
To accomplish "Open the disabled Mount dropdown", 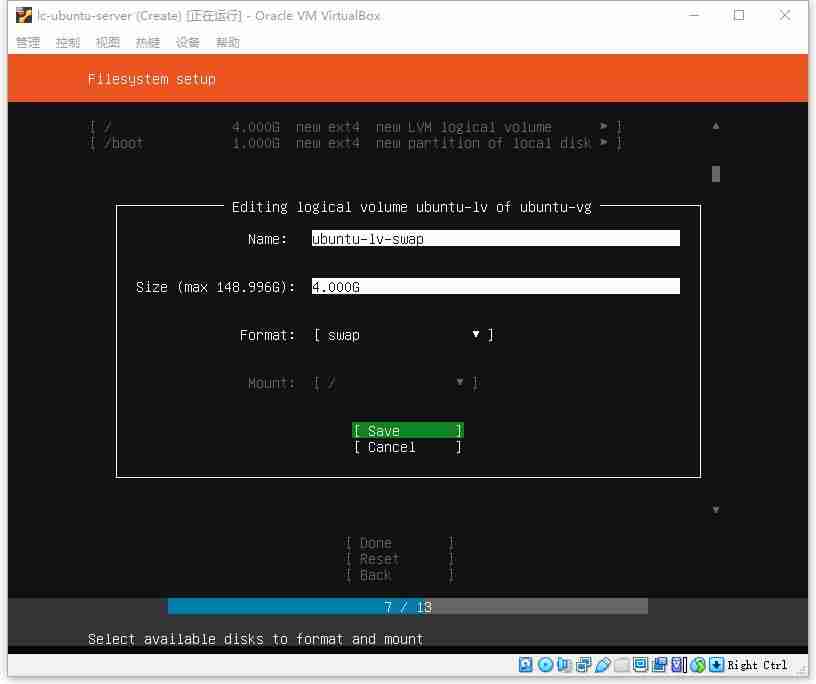I will (x=396, y=383).
